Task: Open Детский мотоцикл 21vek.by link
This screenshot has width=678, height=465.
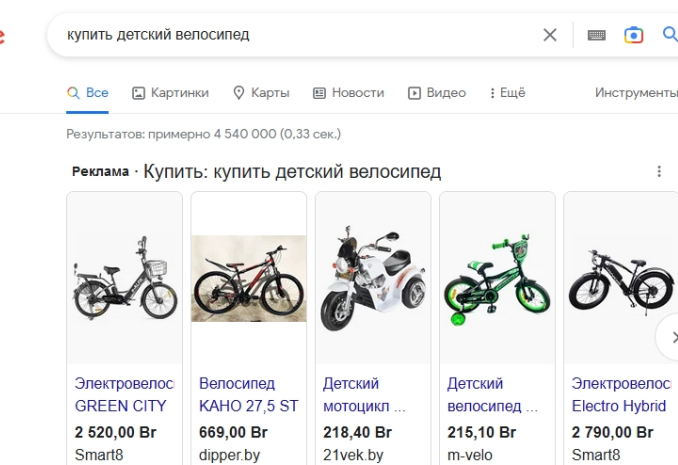Action: coord(364,395)
